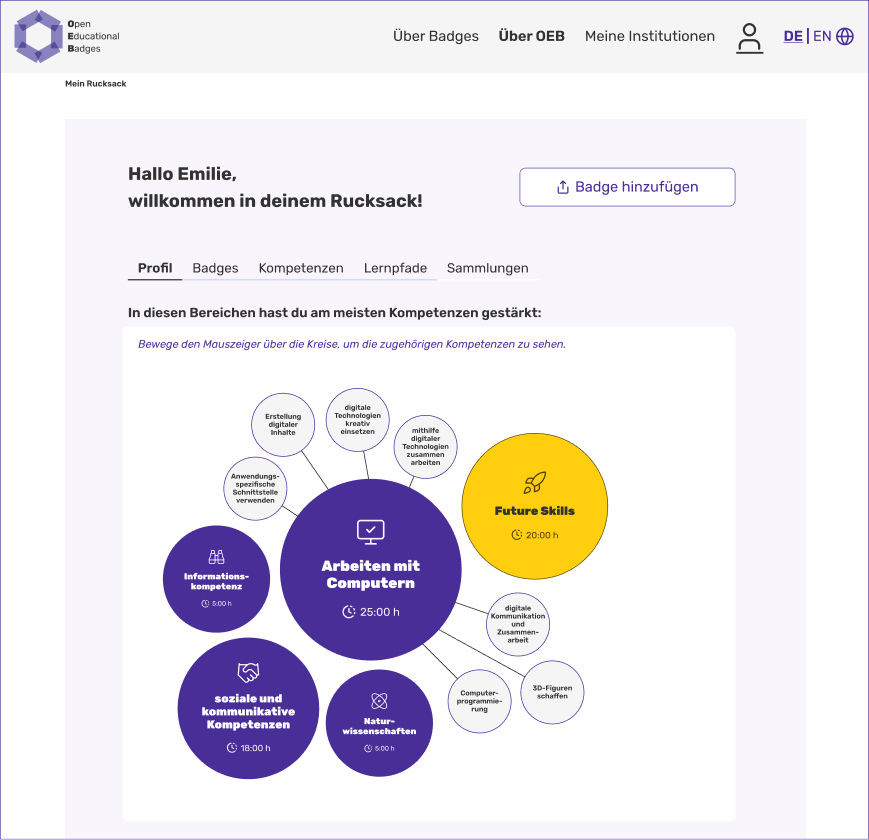The image size is (869, 840).
Task: Click the clock icon beside 25:00 h
Action: tap(349, 612)
